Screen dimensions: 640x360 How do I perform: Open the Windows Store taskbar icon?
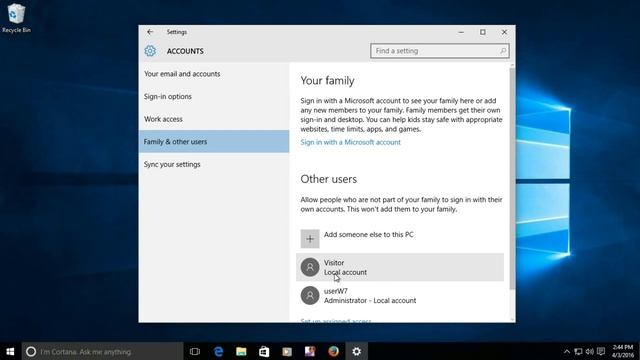(x=264, y=351)
